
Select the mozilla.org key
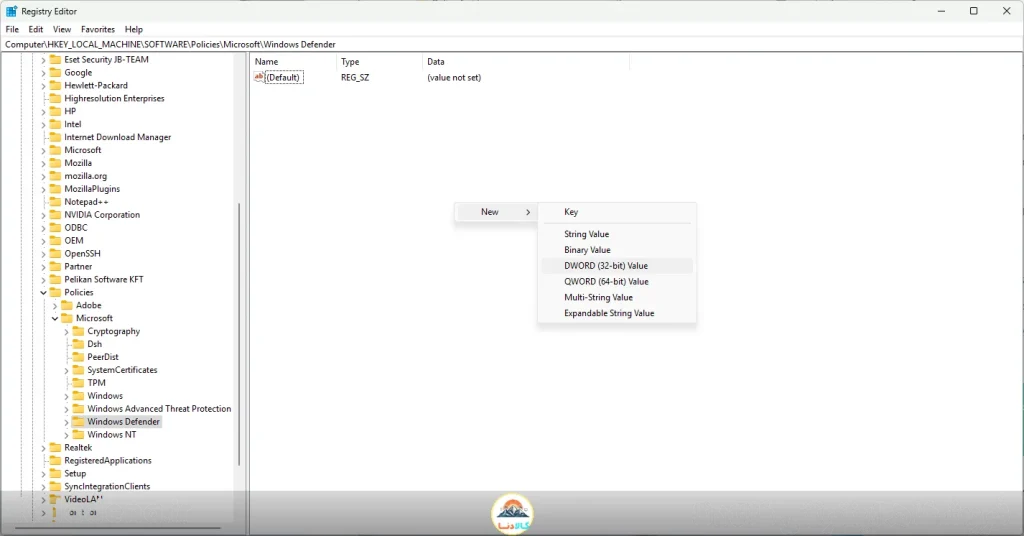pyautogui.click(x=86, y=176)
